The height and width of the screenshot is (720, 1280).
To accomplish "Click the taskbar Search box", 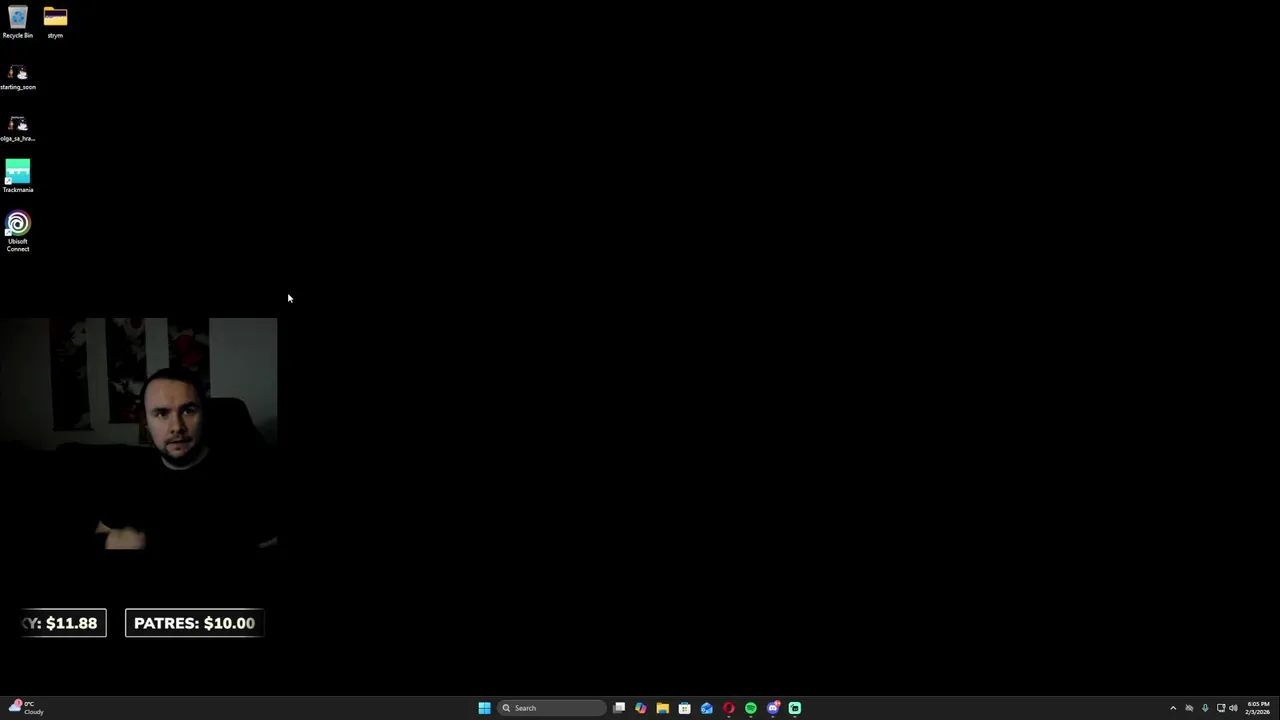I will (x=552, y=708).
